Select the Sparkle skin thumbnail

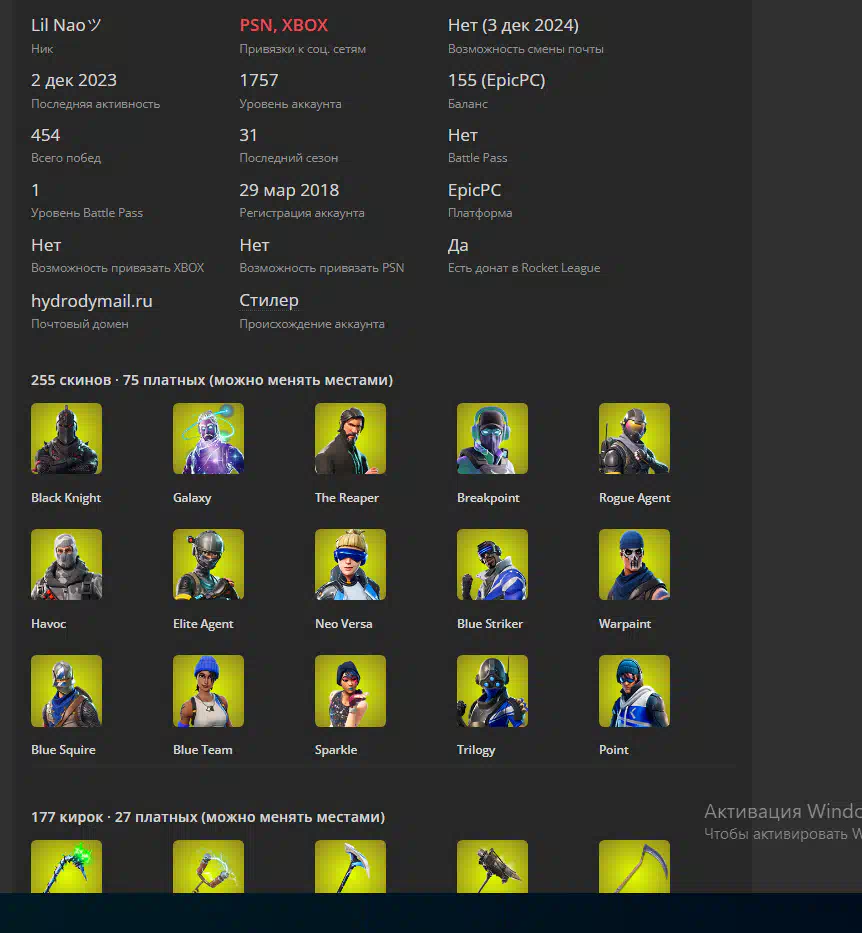tap(350, 691)
